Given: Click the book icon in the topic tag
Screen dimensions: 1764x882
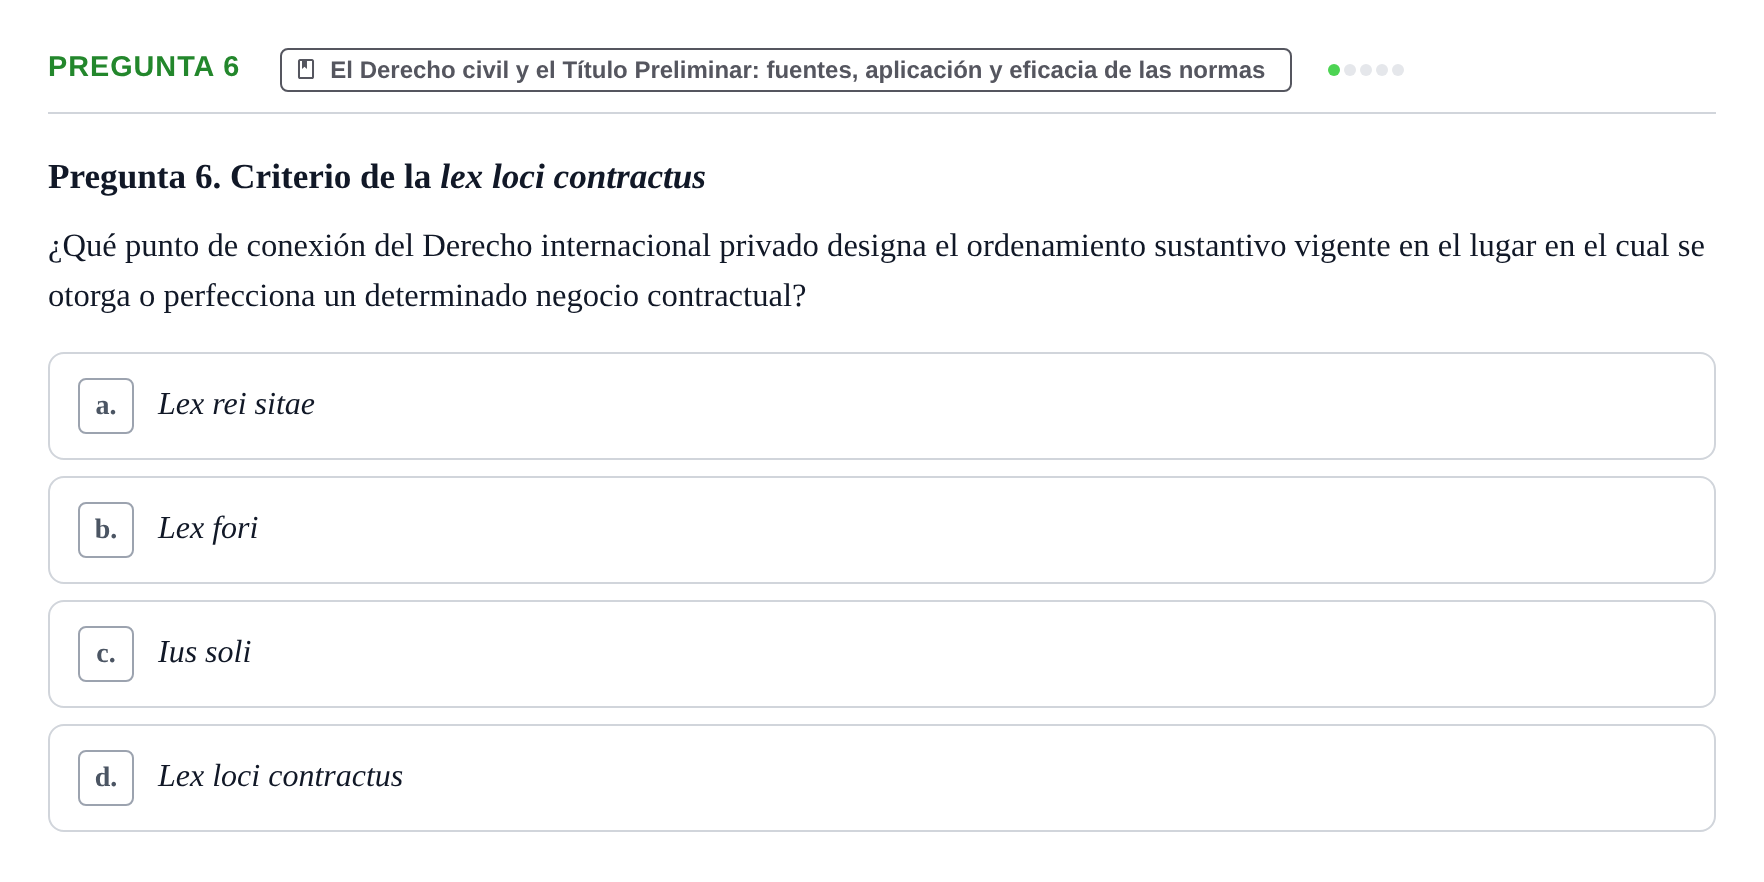Looking at the screenshot, I should [306, 69].
